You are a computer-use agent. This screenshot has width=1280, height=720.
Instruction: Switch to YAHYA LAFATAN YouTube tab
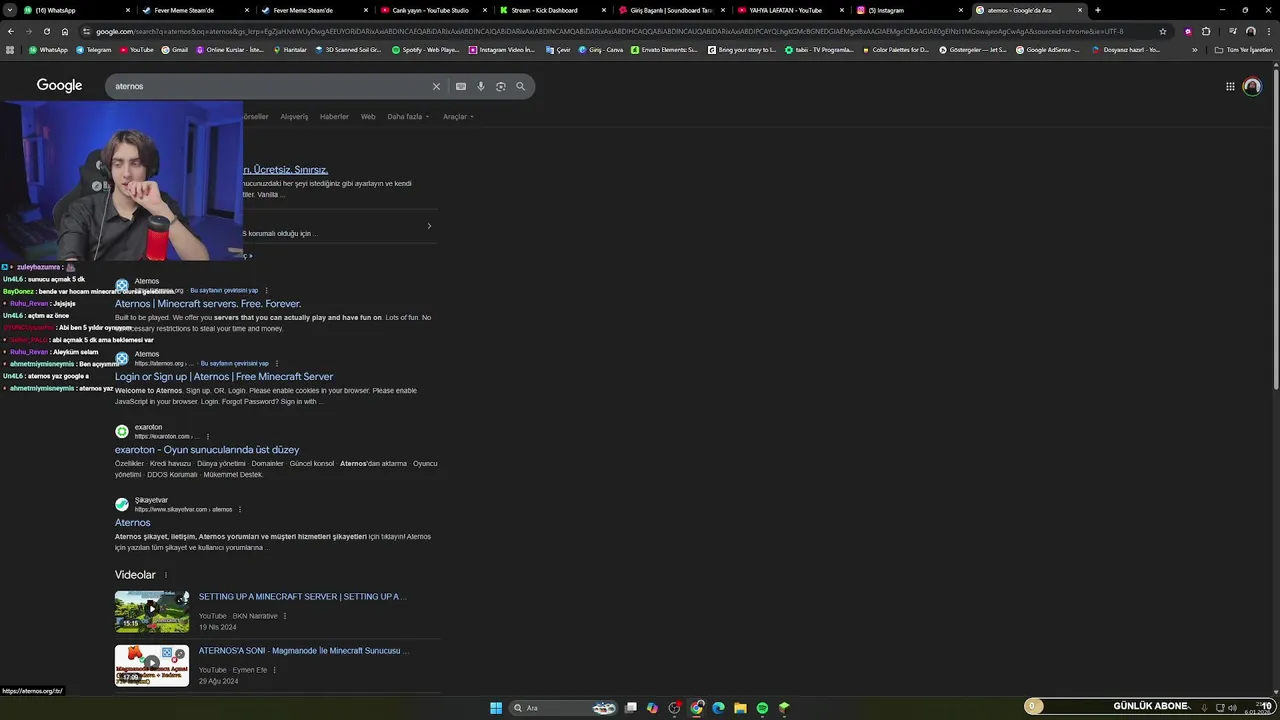(790, 10)
